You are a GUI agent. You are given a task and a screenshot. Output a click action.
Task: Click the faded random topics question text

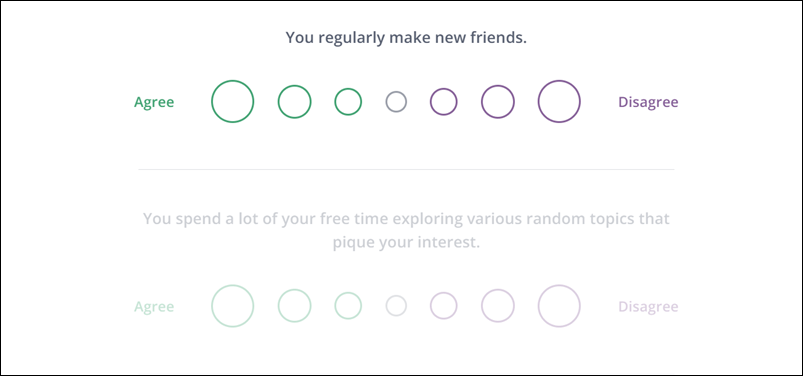tap(406, 231)
